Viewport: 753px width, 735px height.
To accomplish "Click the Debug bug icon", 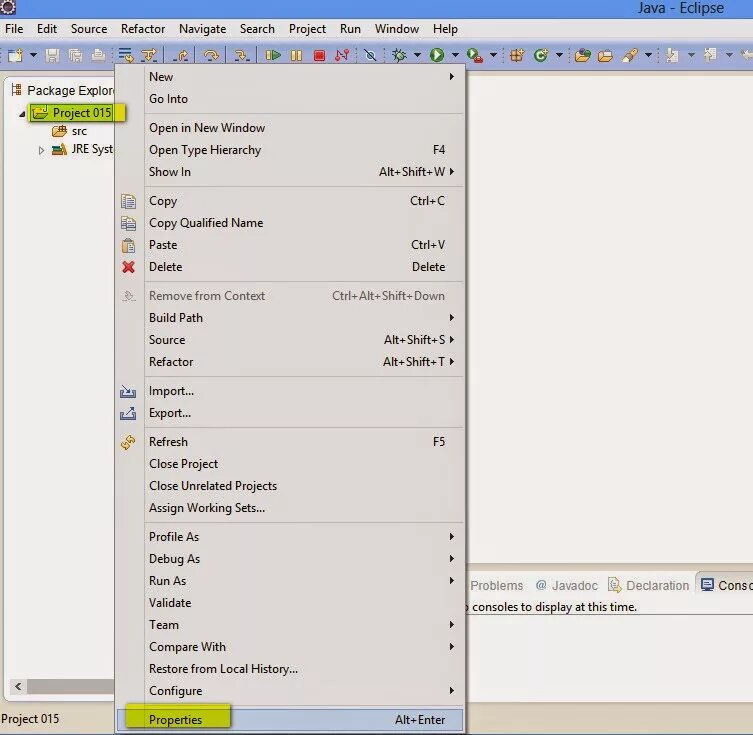I will coord(399,56).
